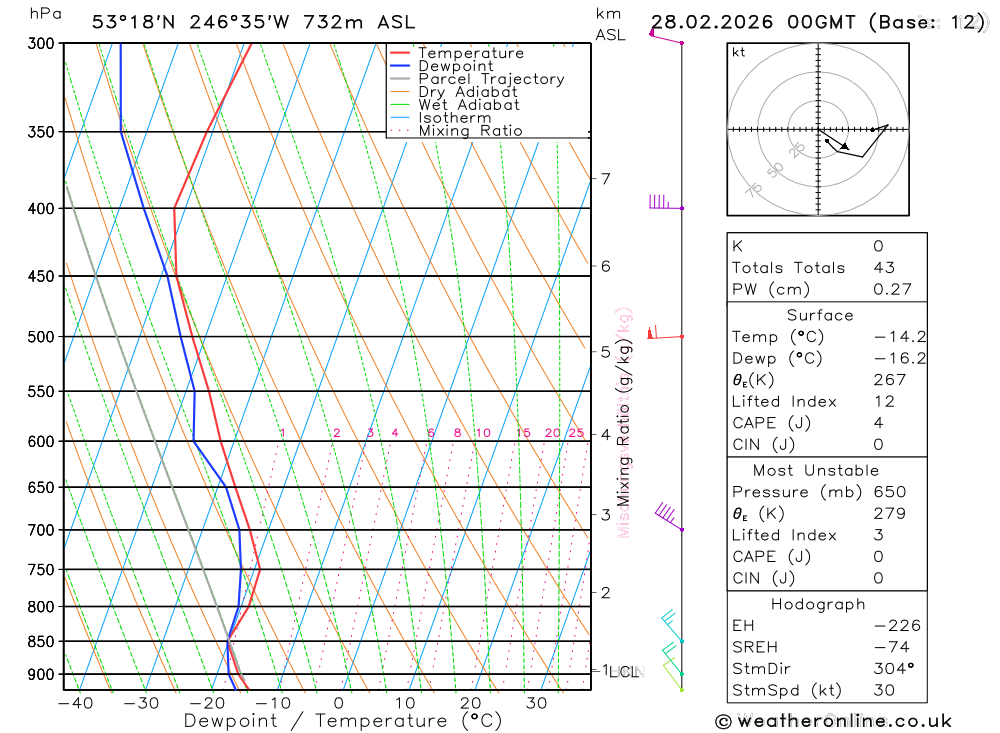
Task: Click the weatheronline.co.uk copyright text
Action: click(x=834, y=721)
